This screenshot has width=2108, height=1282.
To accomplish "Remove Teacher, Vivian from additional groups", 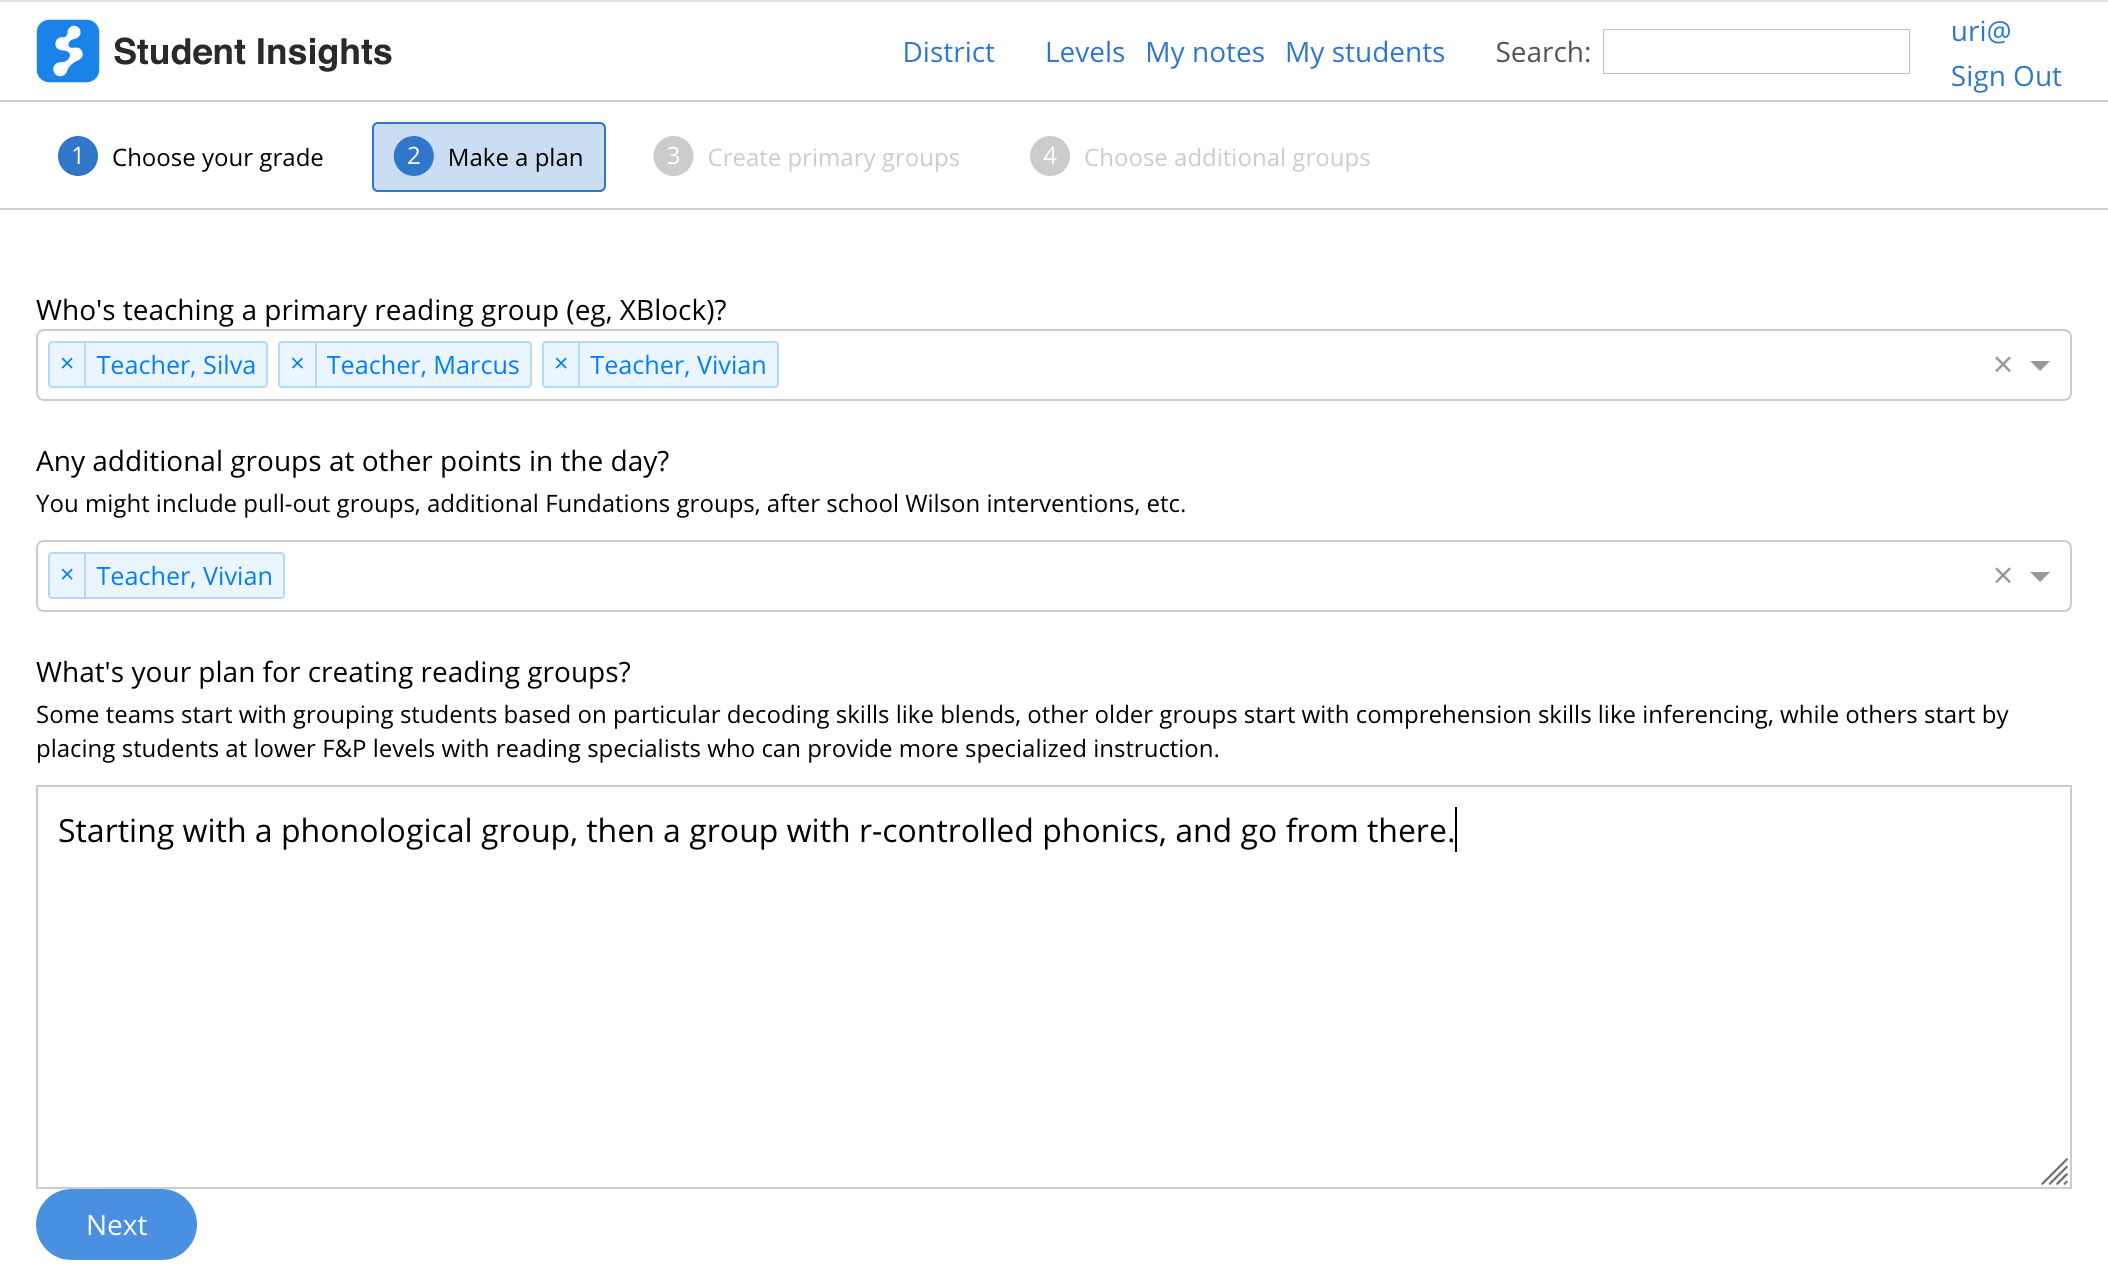I will pyautogui.click(x=67, y=575).
